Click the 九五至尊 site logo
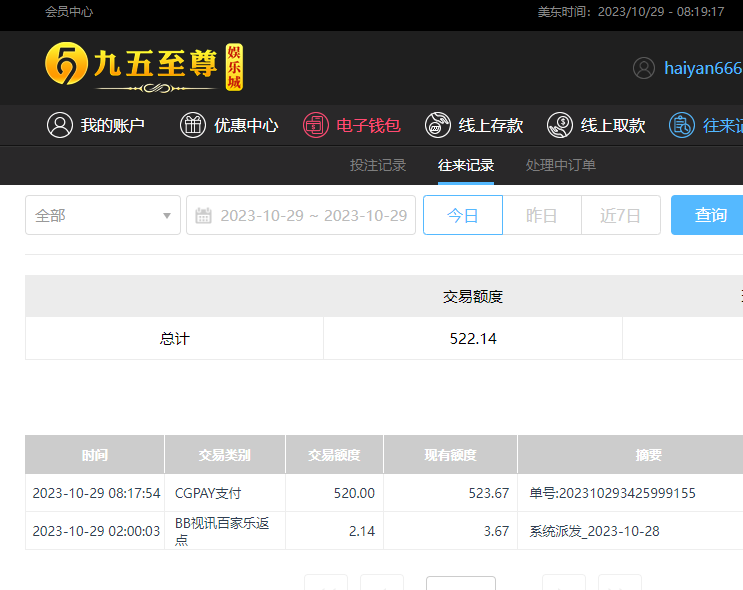Screen dimensions: 743x590 click(144, 68)
